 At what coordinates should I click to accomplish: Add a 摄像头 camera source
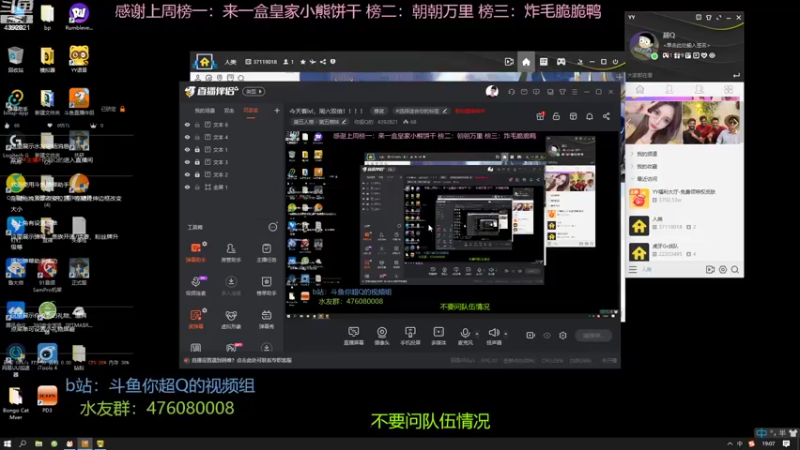click(x=382, y=336)
